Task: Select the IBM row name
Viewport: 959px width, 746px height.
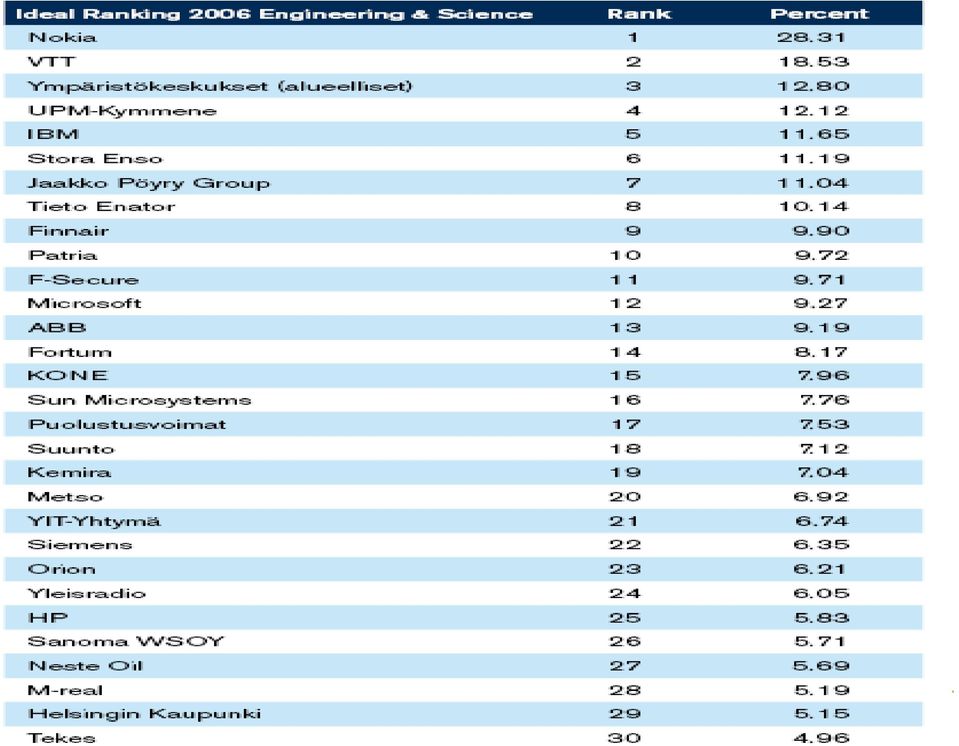Action: (x=53, y=134)
